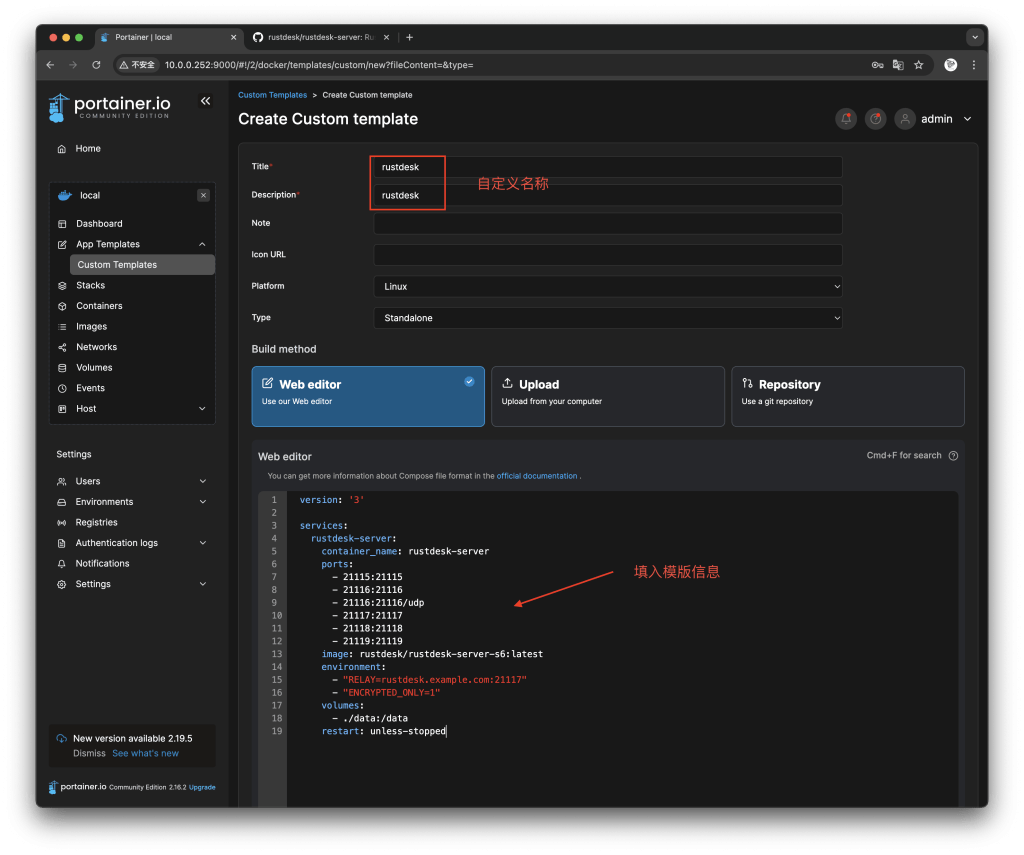Open the Chrome three-dot menu
1024x855 pixels.
[973, 65]
